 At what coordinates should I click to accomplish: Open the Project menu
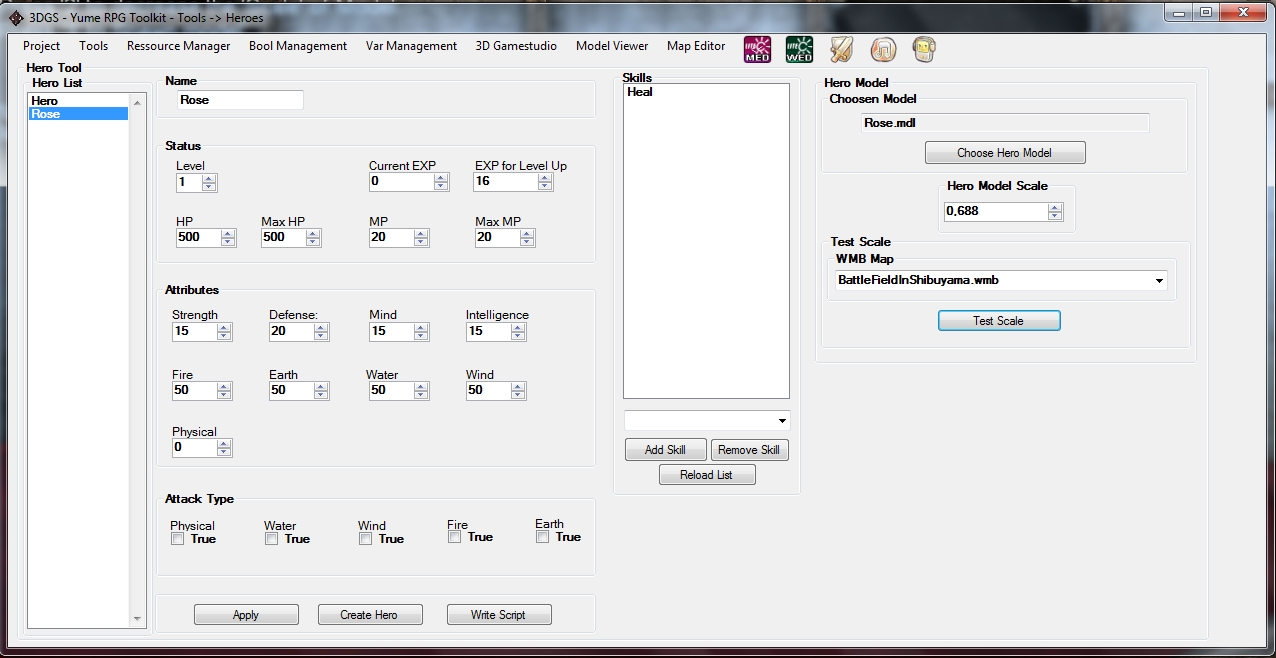pyautogui.click(x=42, y=46)
